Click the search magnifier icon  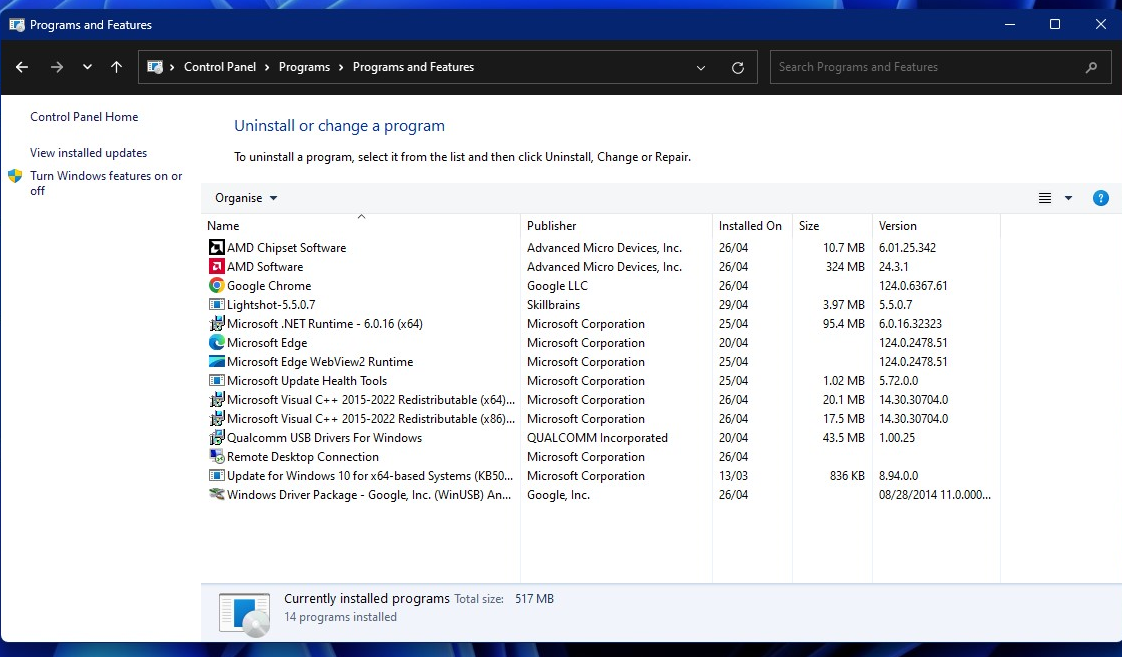1091,67
